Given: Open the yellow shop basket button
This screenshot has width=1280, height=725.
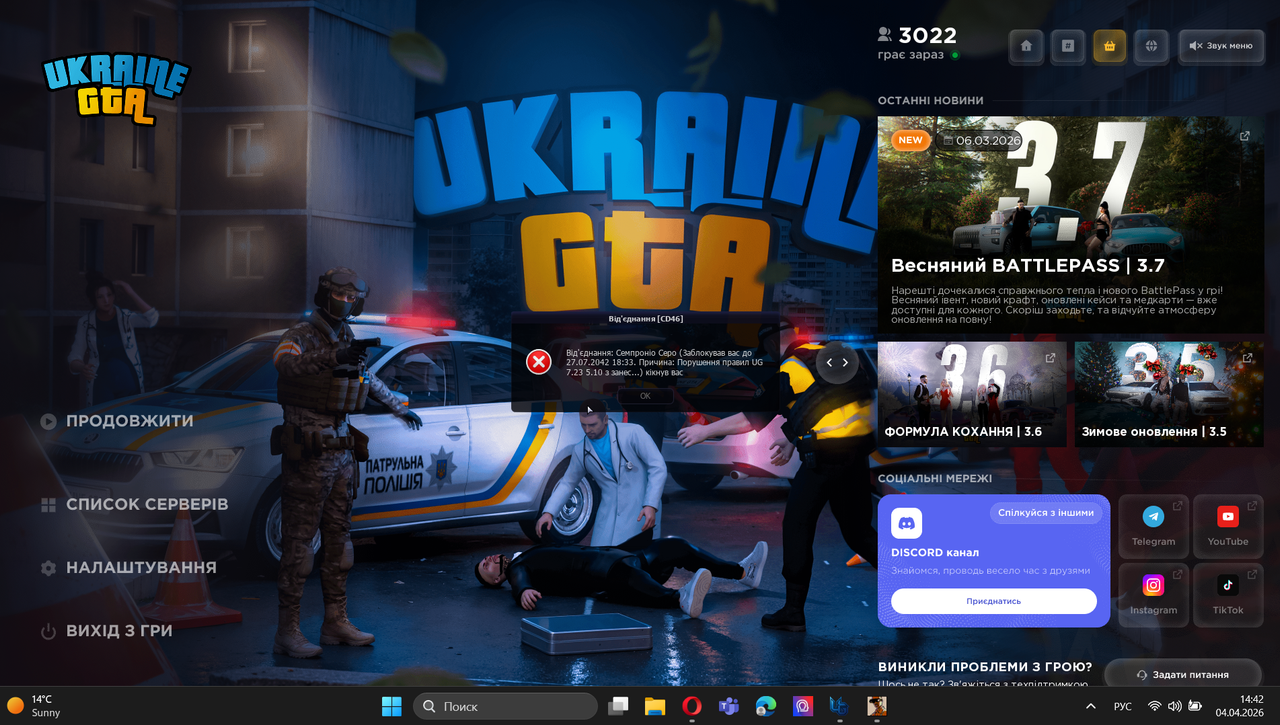Looking at the screenshot, I should pyautogui.click(x=1110, y=46).
